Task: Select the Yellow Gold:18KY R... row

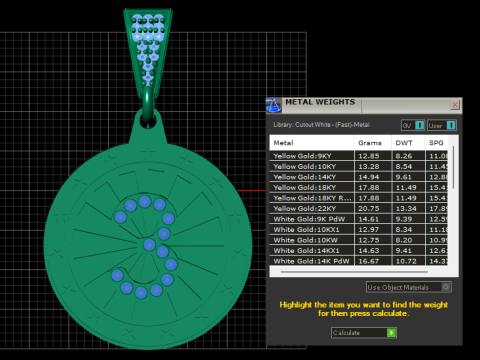Action: tap(358, 198)
